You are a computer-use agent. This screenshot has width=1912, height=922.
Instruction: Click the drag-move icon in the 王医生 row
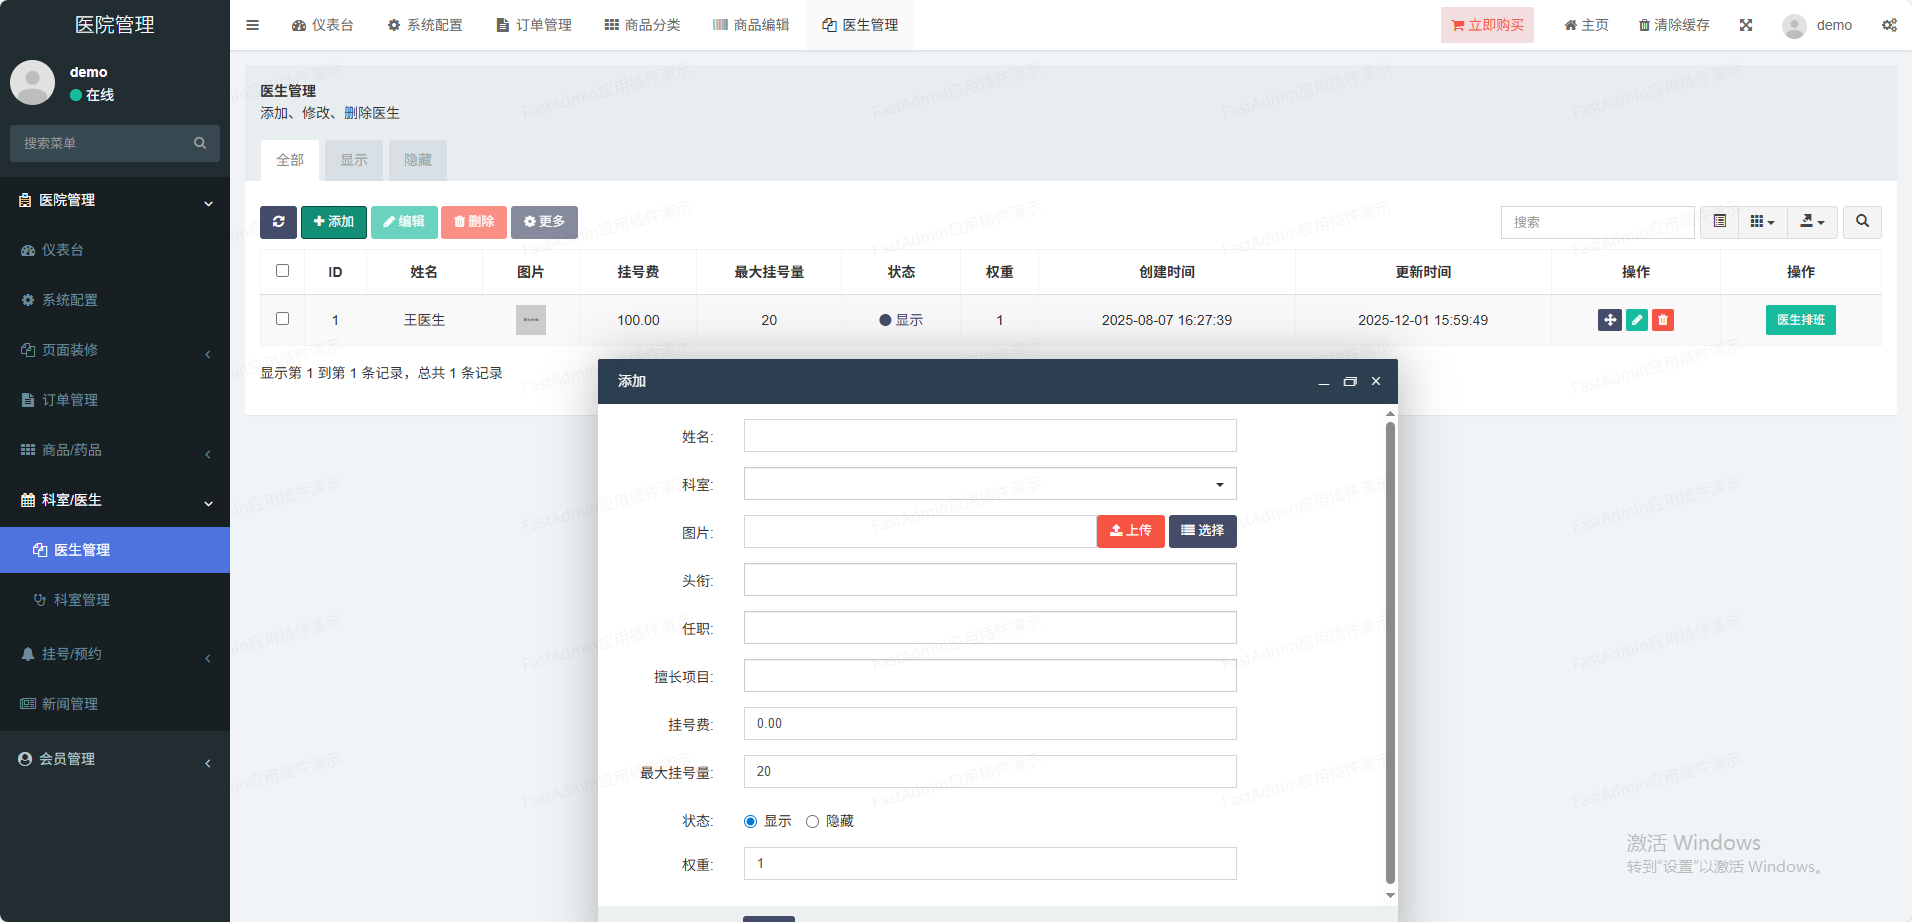1609,320
